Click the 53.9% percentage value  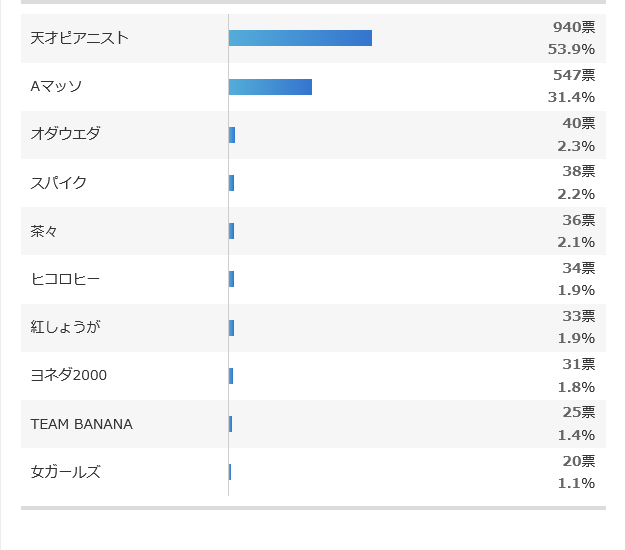[x=571, y=49]
